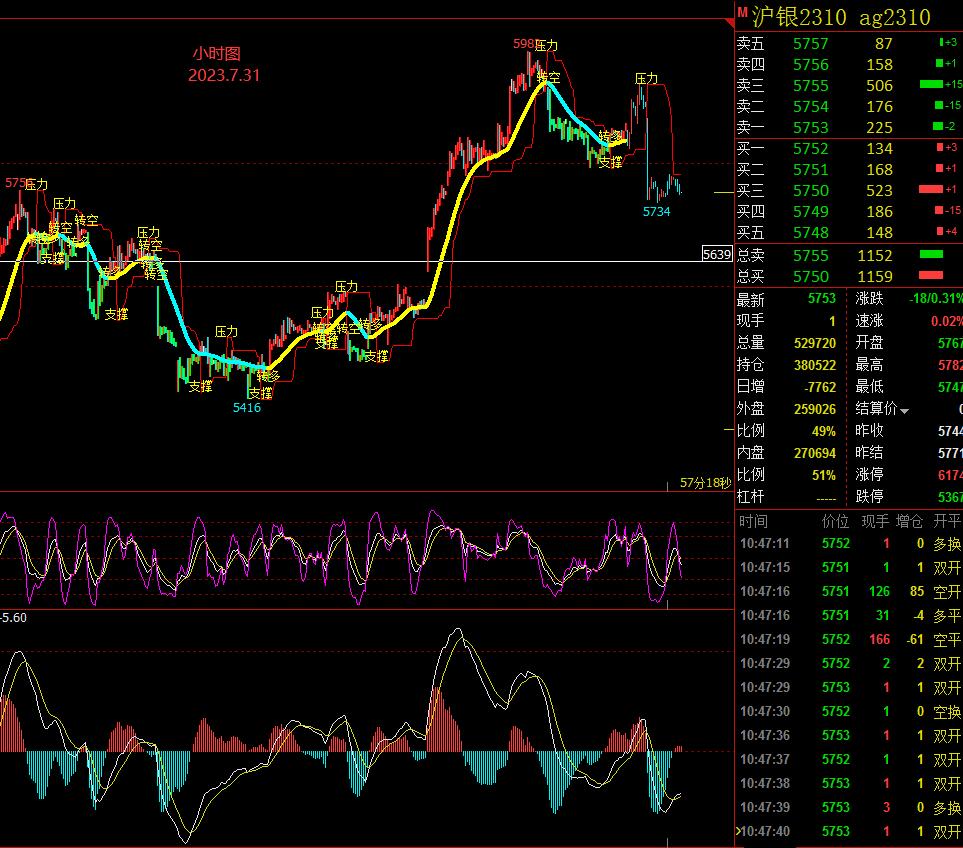Click the red M icon beside 沪银2310
Screen dimensions: 963x848
tap(743, 12)
